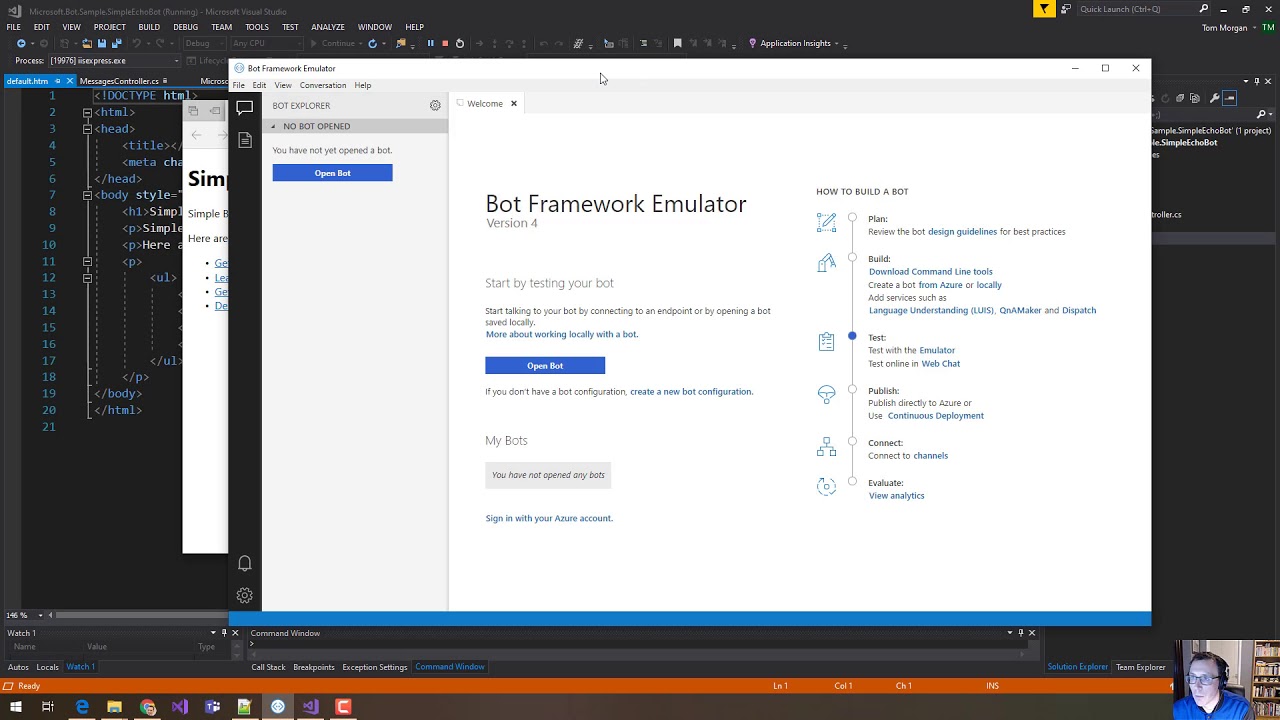Viewport: 1280px width, 720px height.
Task: Switch to the Breakpoints tab
Action: [x=314, y=667]
